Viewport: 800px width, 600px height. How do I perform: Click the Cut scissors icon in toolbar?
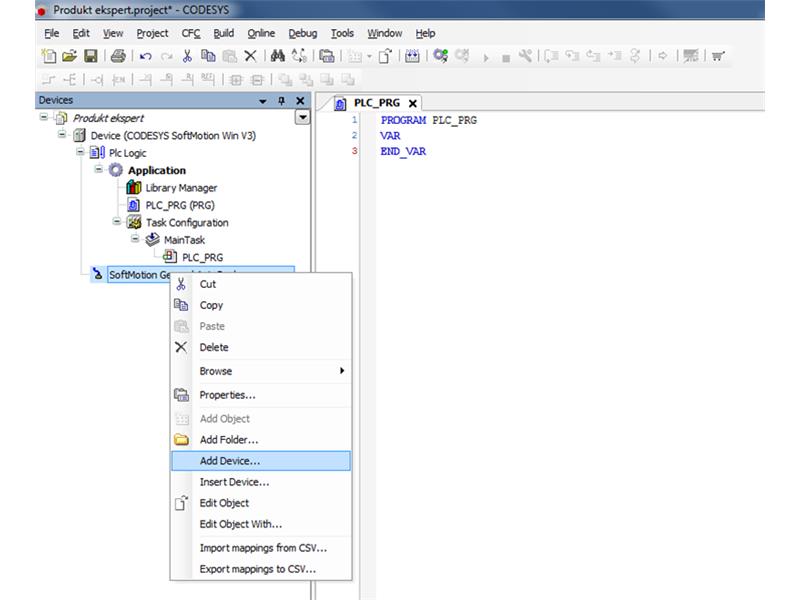pos(187,56)
